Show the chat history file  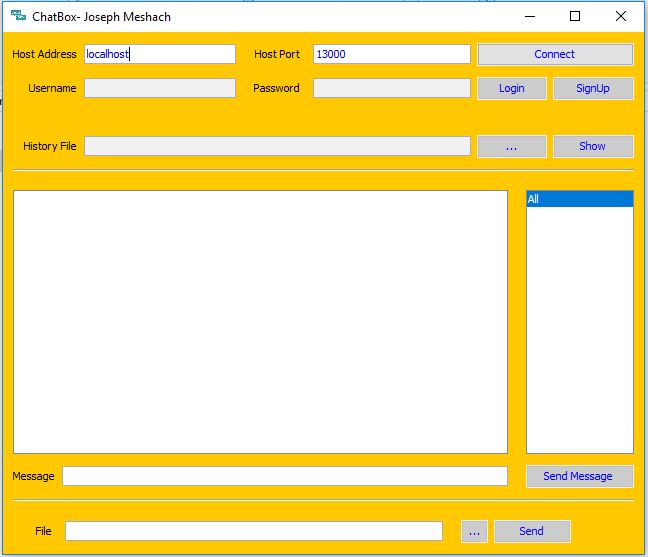592,146
